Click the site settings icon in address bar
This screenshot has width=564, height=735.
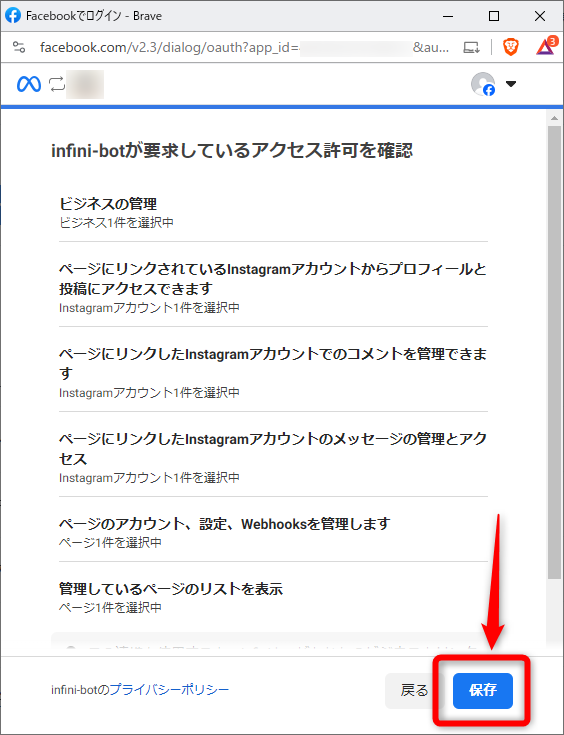click(x=19, y=47)
